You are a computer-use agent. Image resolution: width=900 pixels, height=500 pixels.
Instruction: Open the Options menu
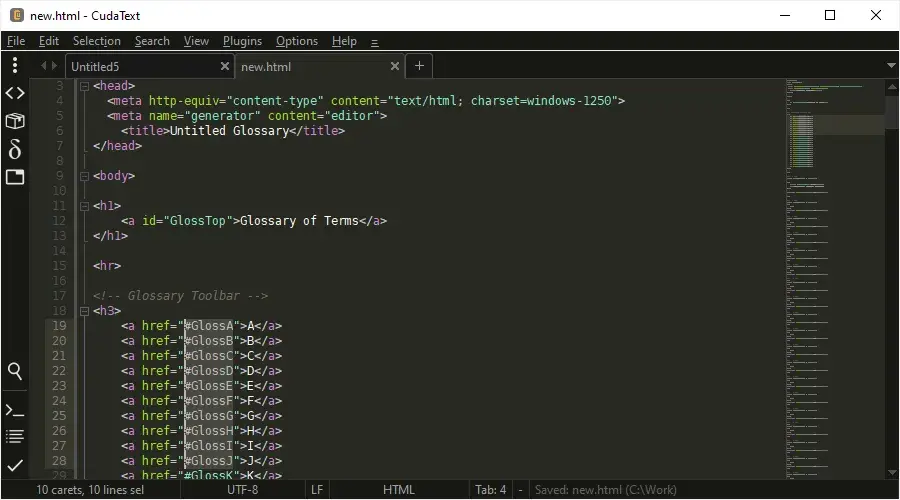(297, 41)
